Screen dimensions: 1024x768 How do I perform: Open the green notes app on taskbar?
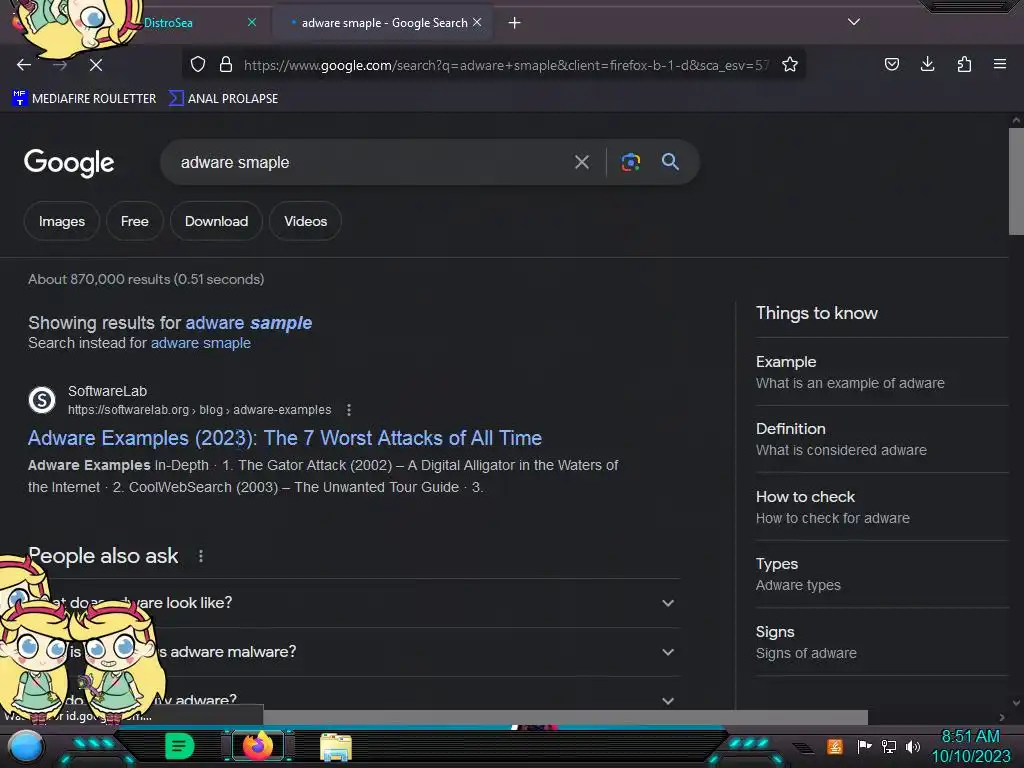click(180, 746)
